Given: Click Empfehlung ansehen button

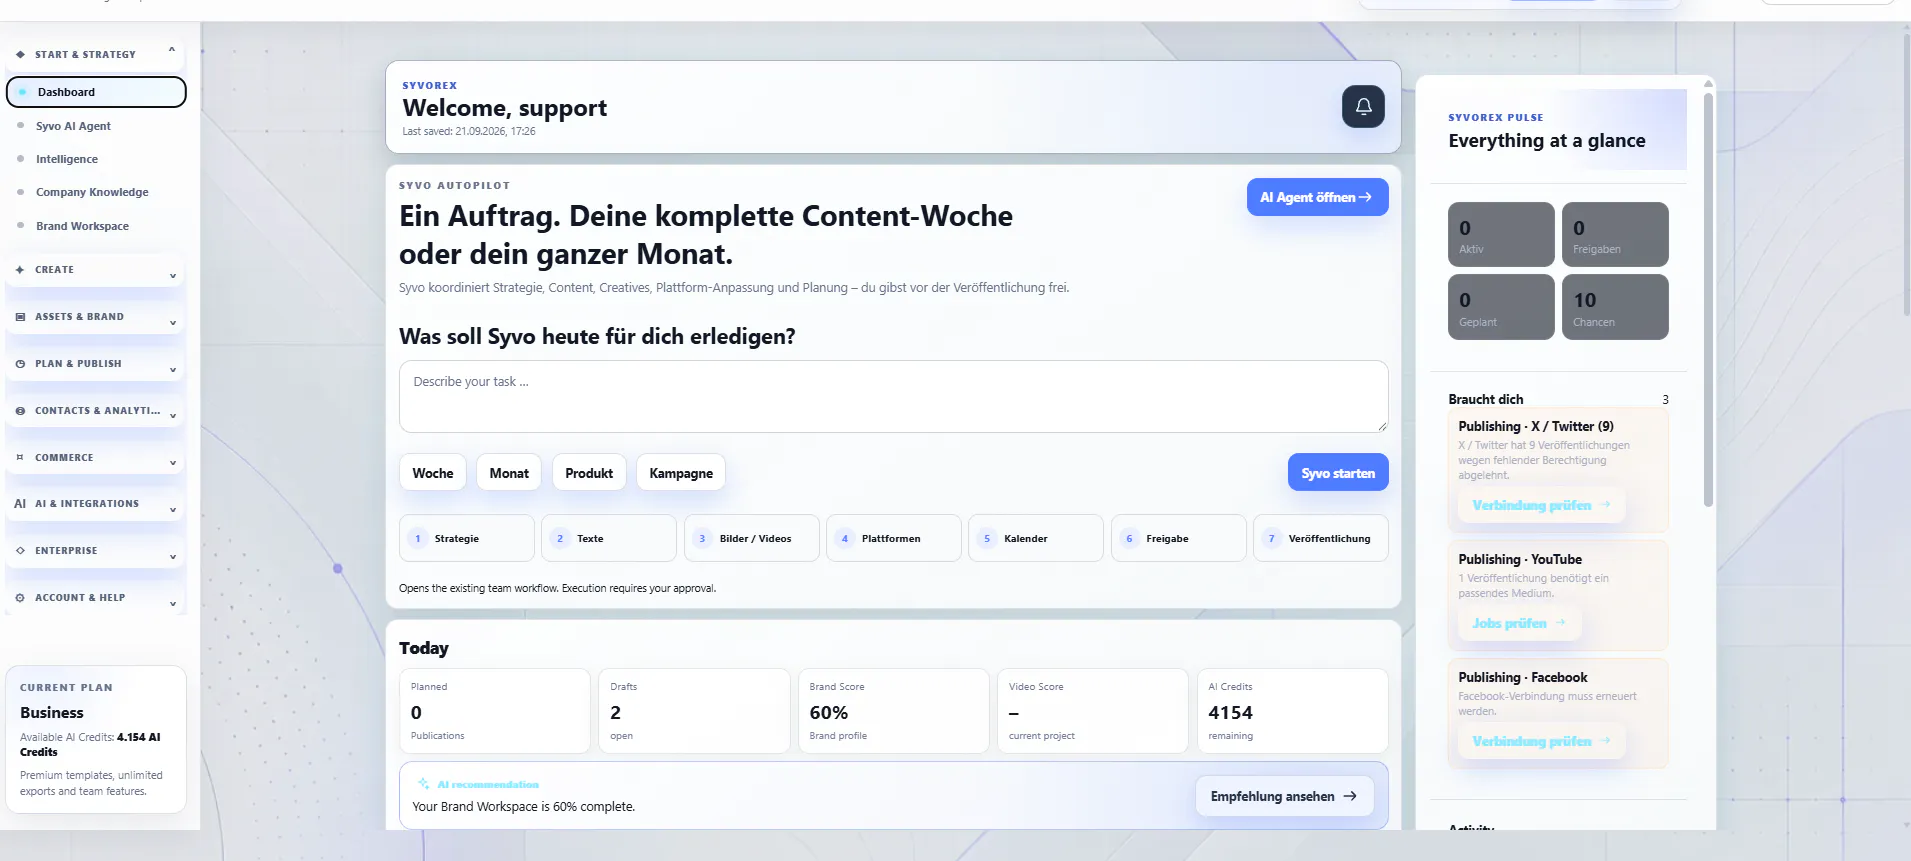Looking at the screenshot, I should (1284, 796).
